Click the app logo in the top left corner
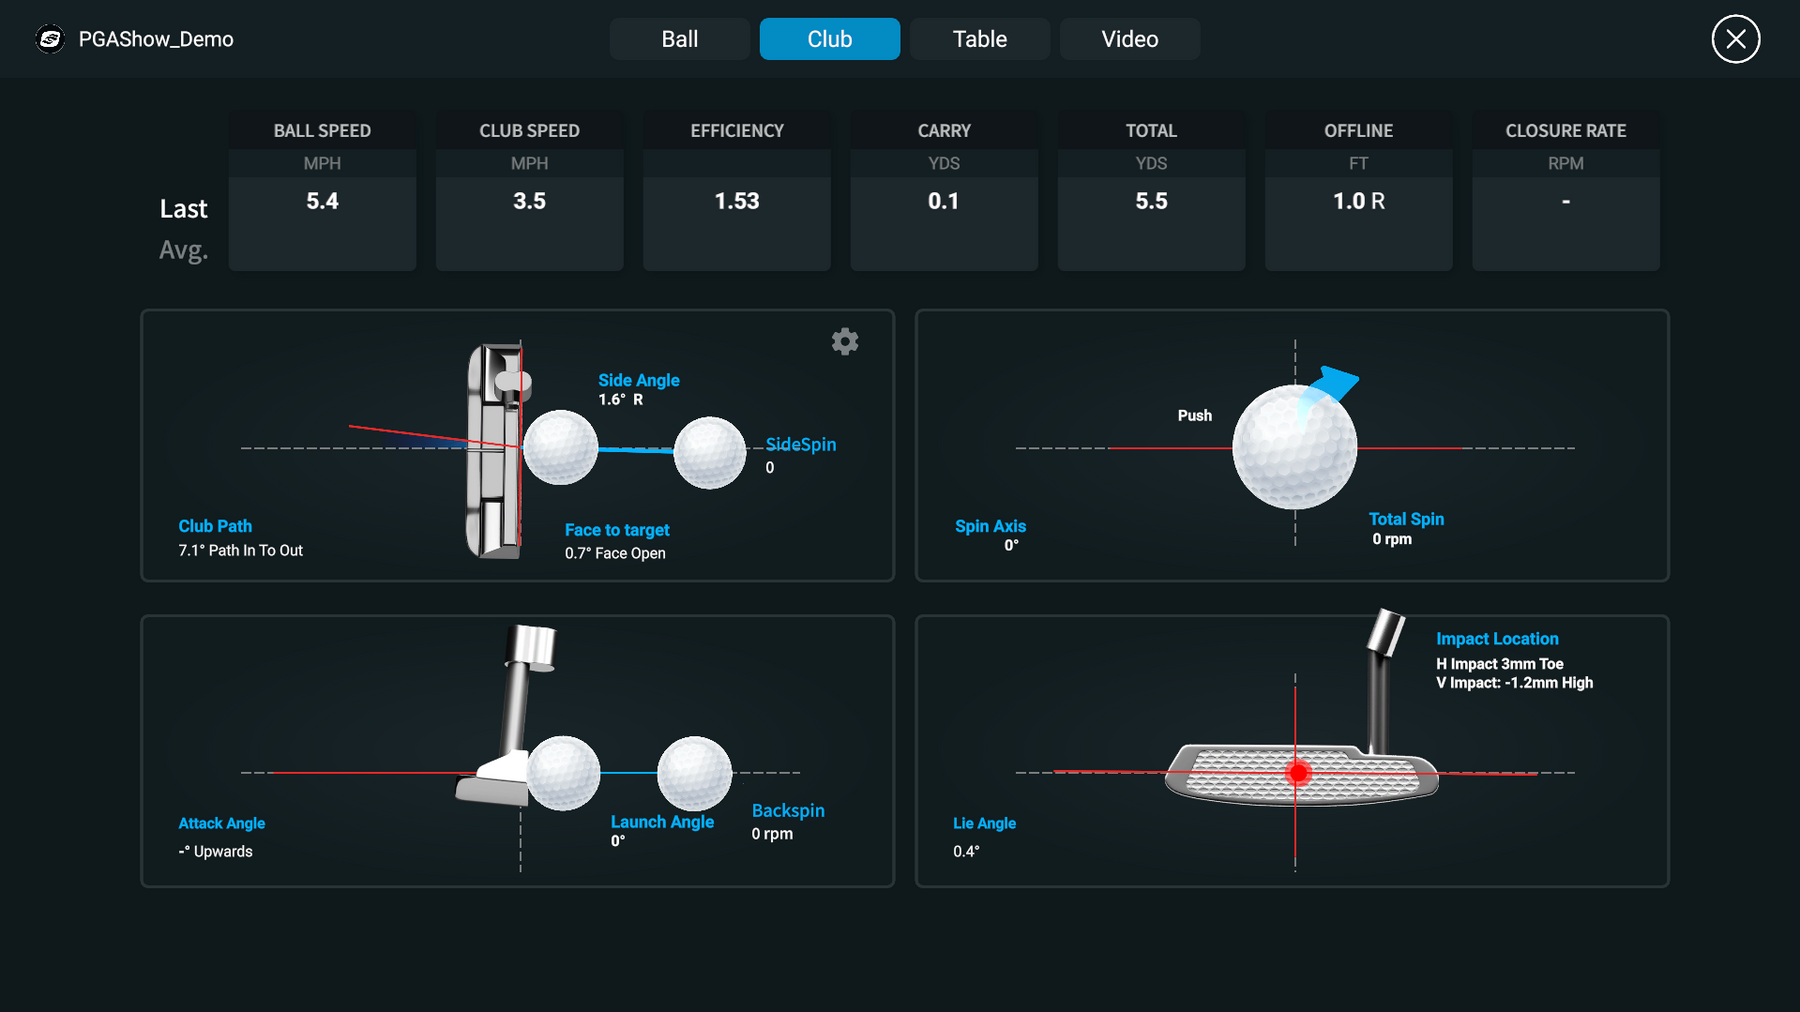1800x1012 pixels. pyautogui.click(x=50, y=39)
